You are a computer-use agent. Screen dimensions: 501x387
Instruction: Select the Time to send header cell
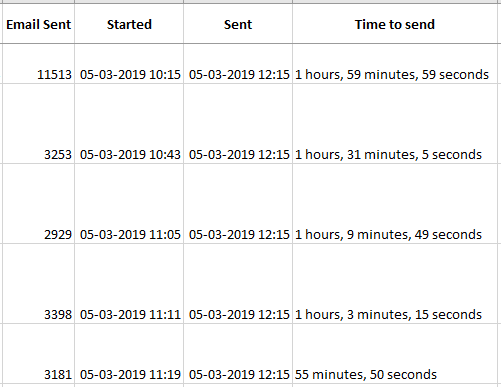[397, 23]
